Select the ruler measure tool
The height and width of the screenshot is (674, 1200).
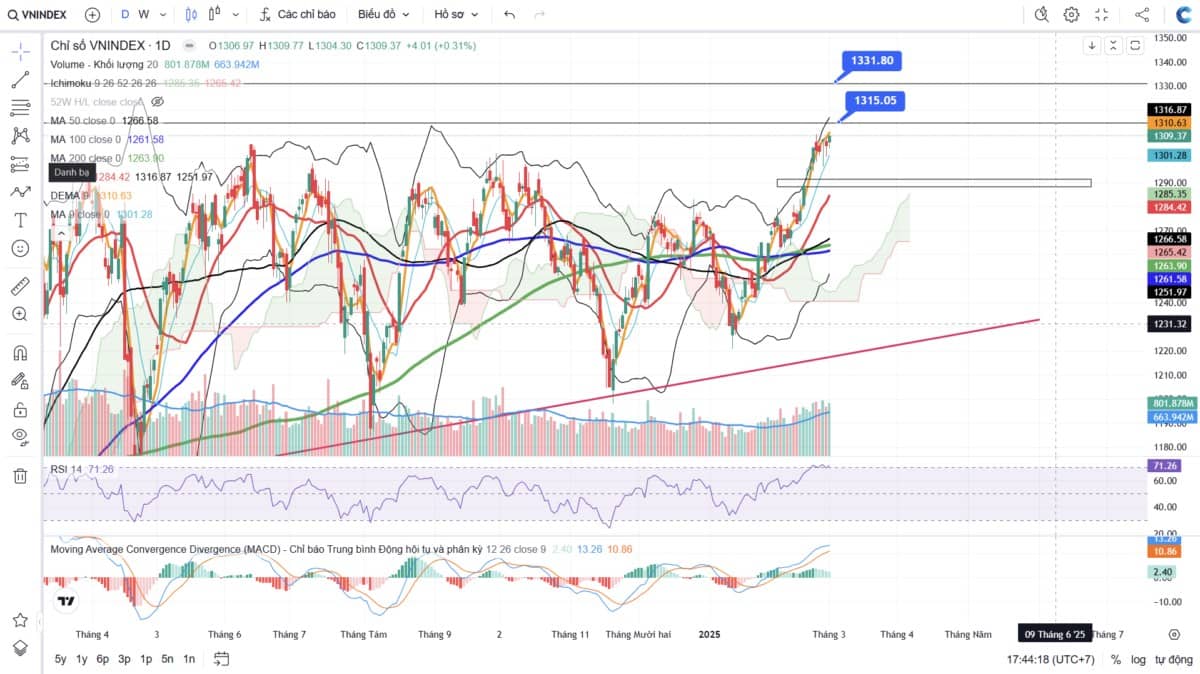(20, 286)
